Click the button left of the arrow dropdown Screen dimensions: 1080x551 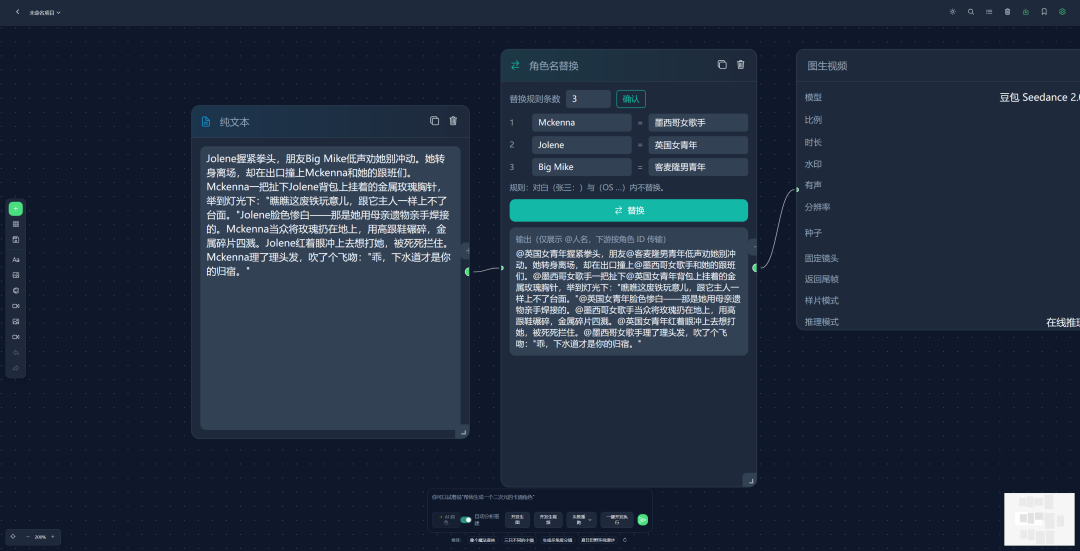pos(548,520)
